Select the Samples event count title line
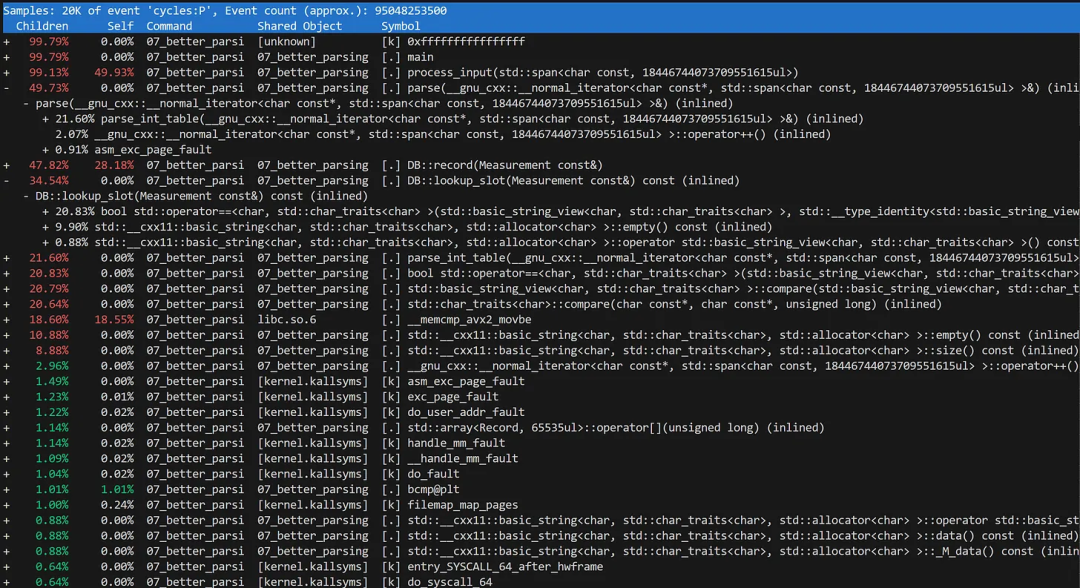The height and width of the screenshot is (588, 1080). 225,10
